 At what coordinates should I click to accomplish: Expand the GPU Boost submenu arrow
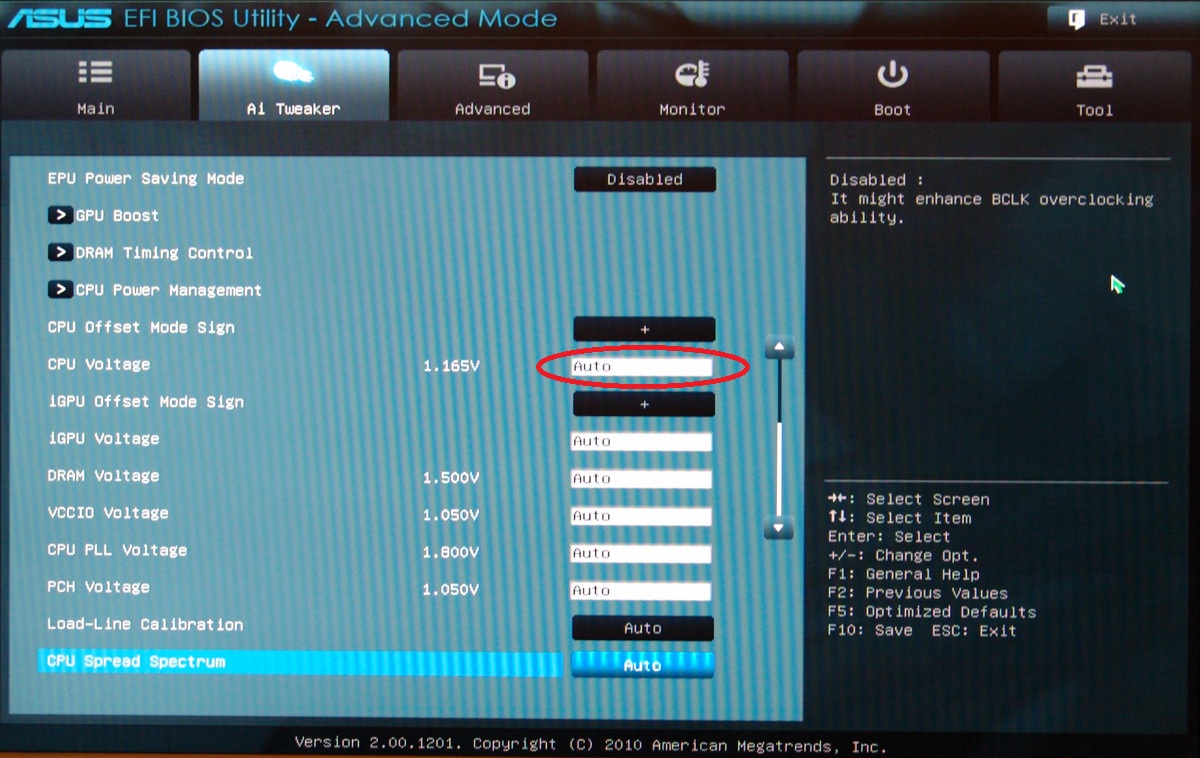pyautogui.click(x=60, y=215)
